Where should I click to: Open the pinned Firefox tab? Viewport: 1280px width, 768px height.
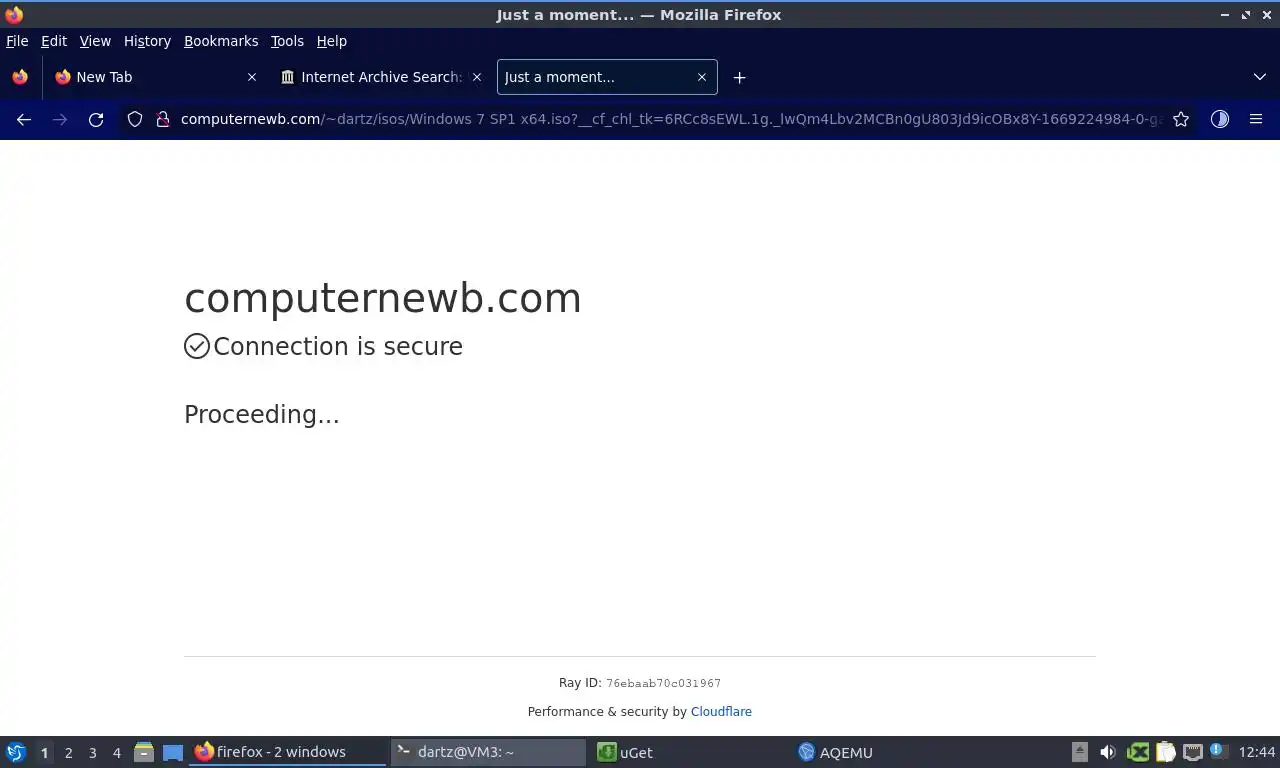(20, 77)
